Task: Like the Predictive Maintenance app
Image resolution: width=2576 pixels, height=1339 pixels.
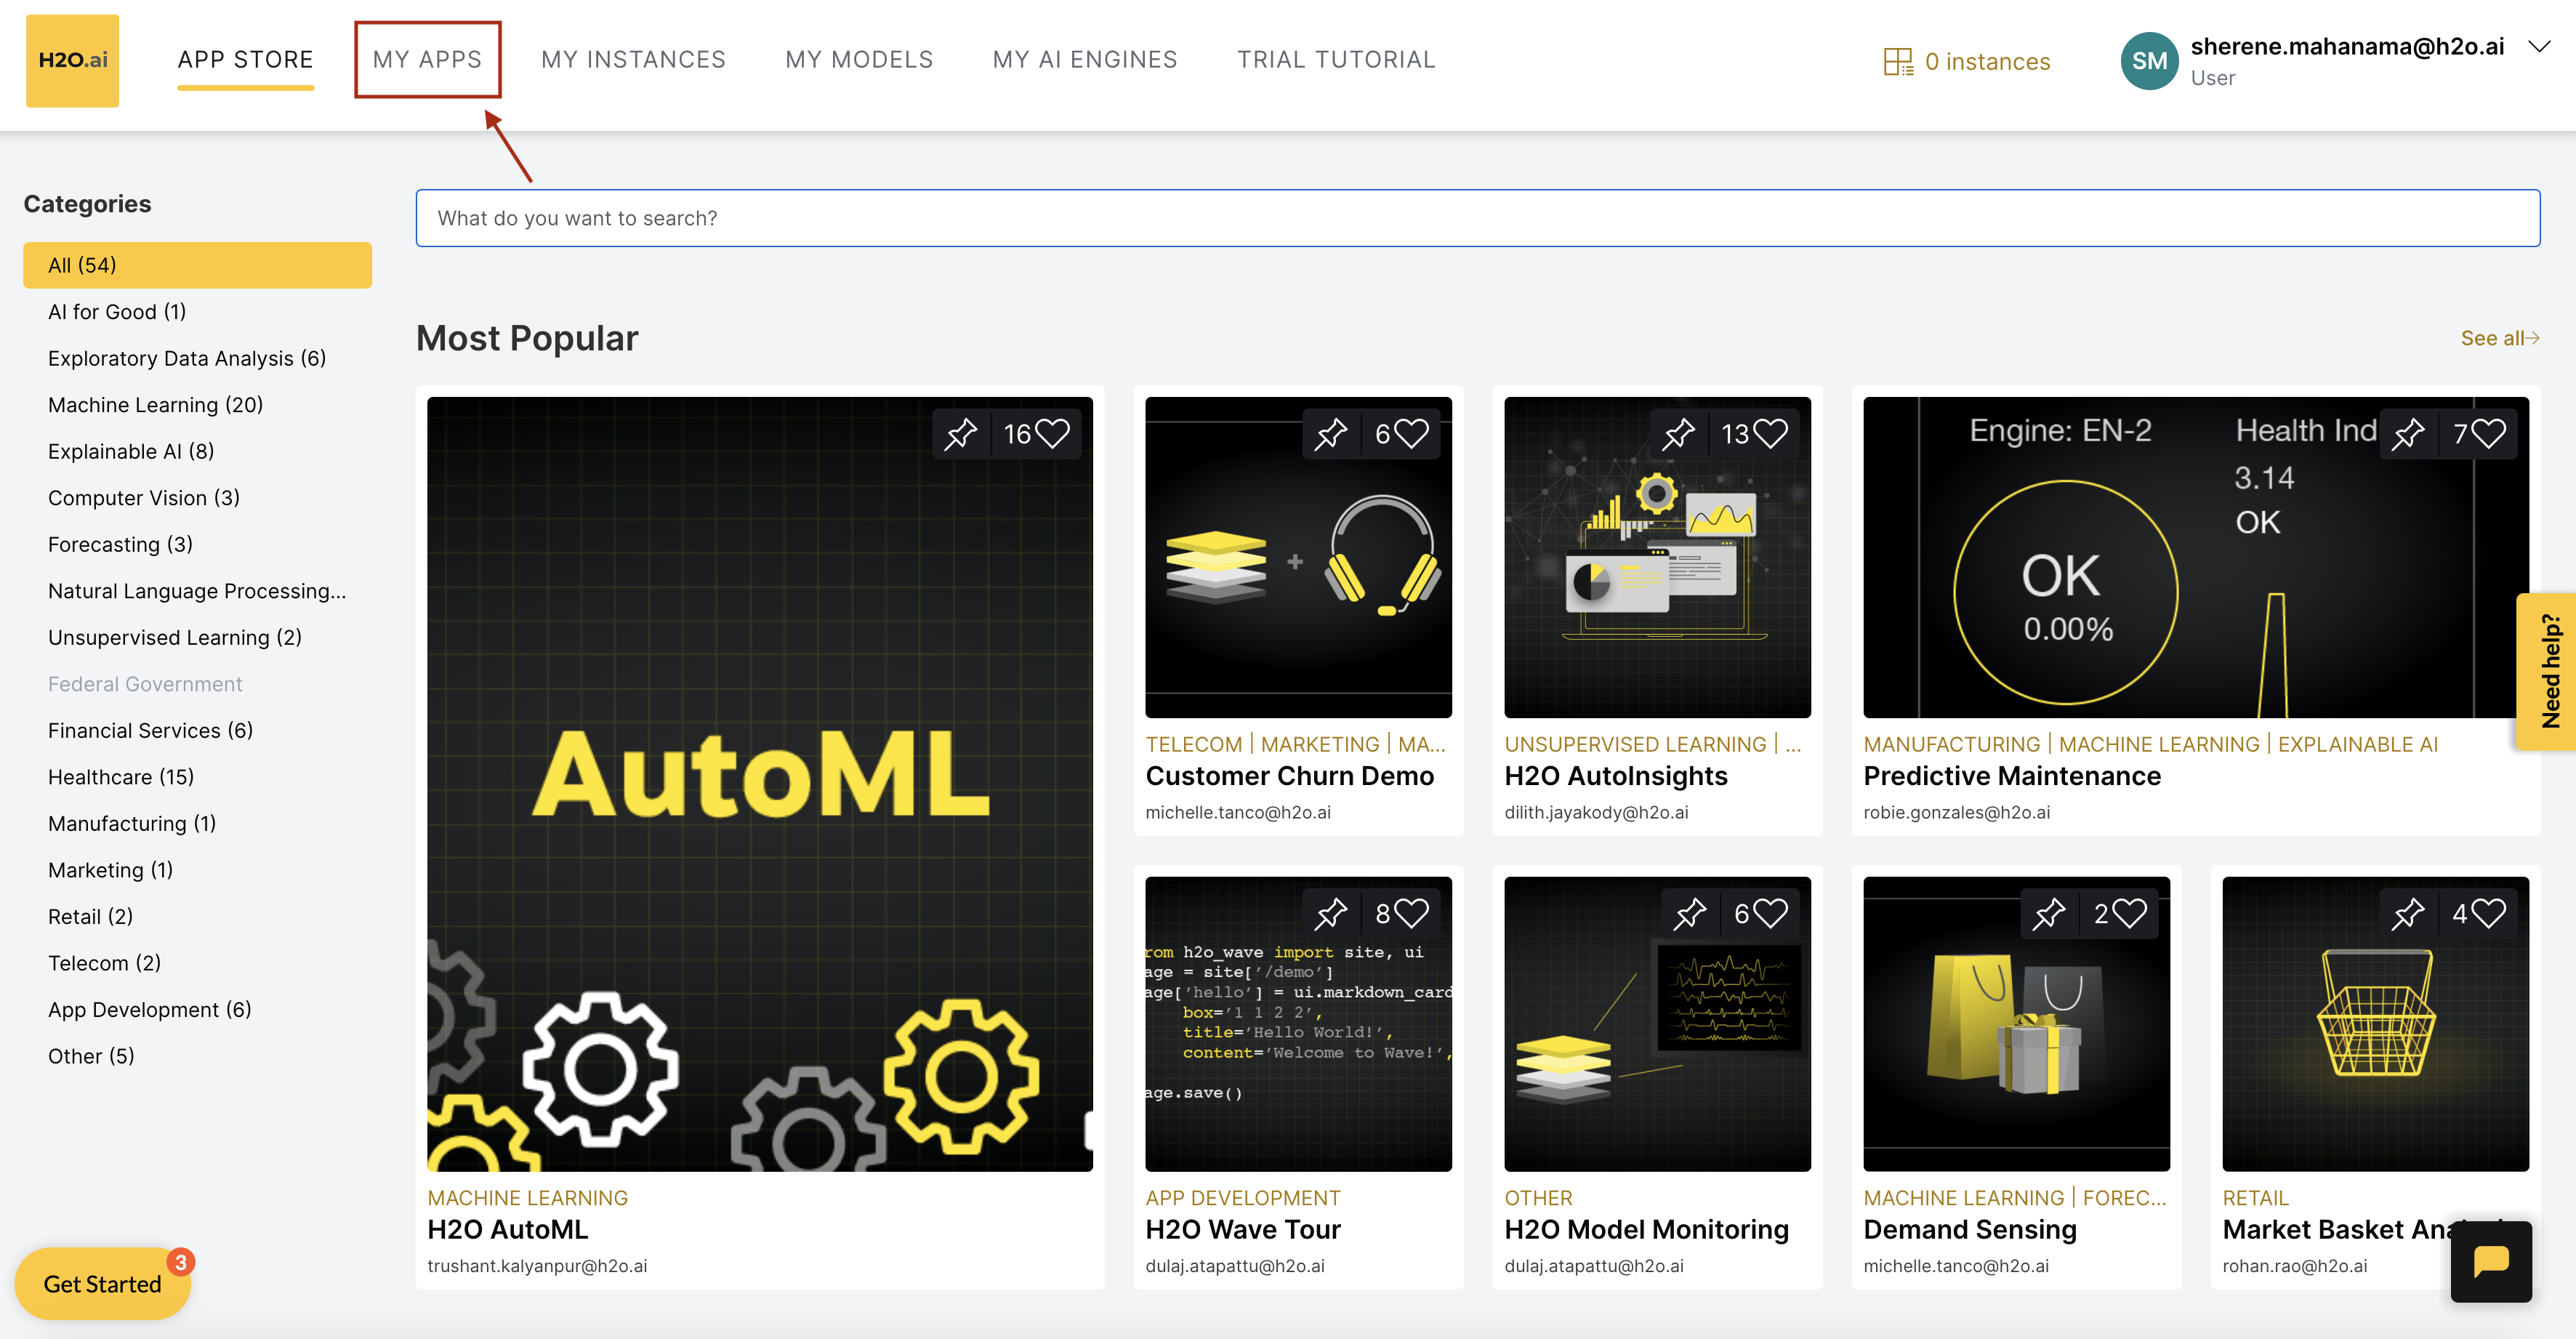Action: (x=2488, y=434)
